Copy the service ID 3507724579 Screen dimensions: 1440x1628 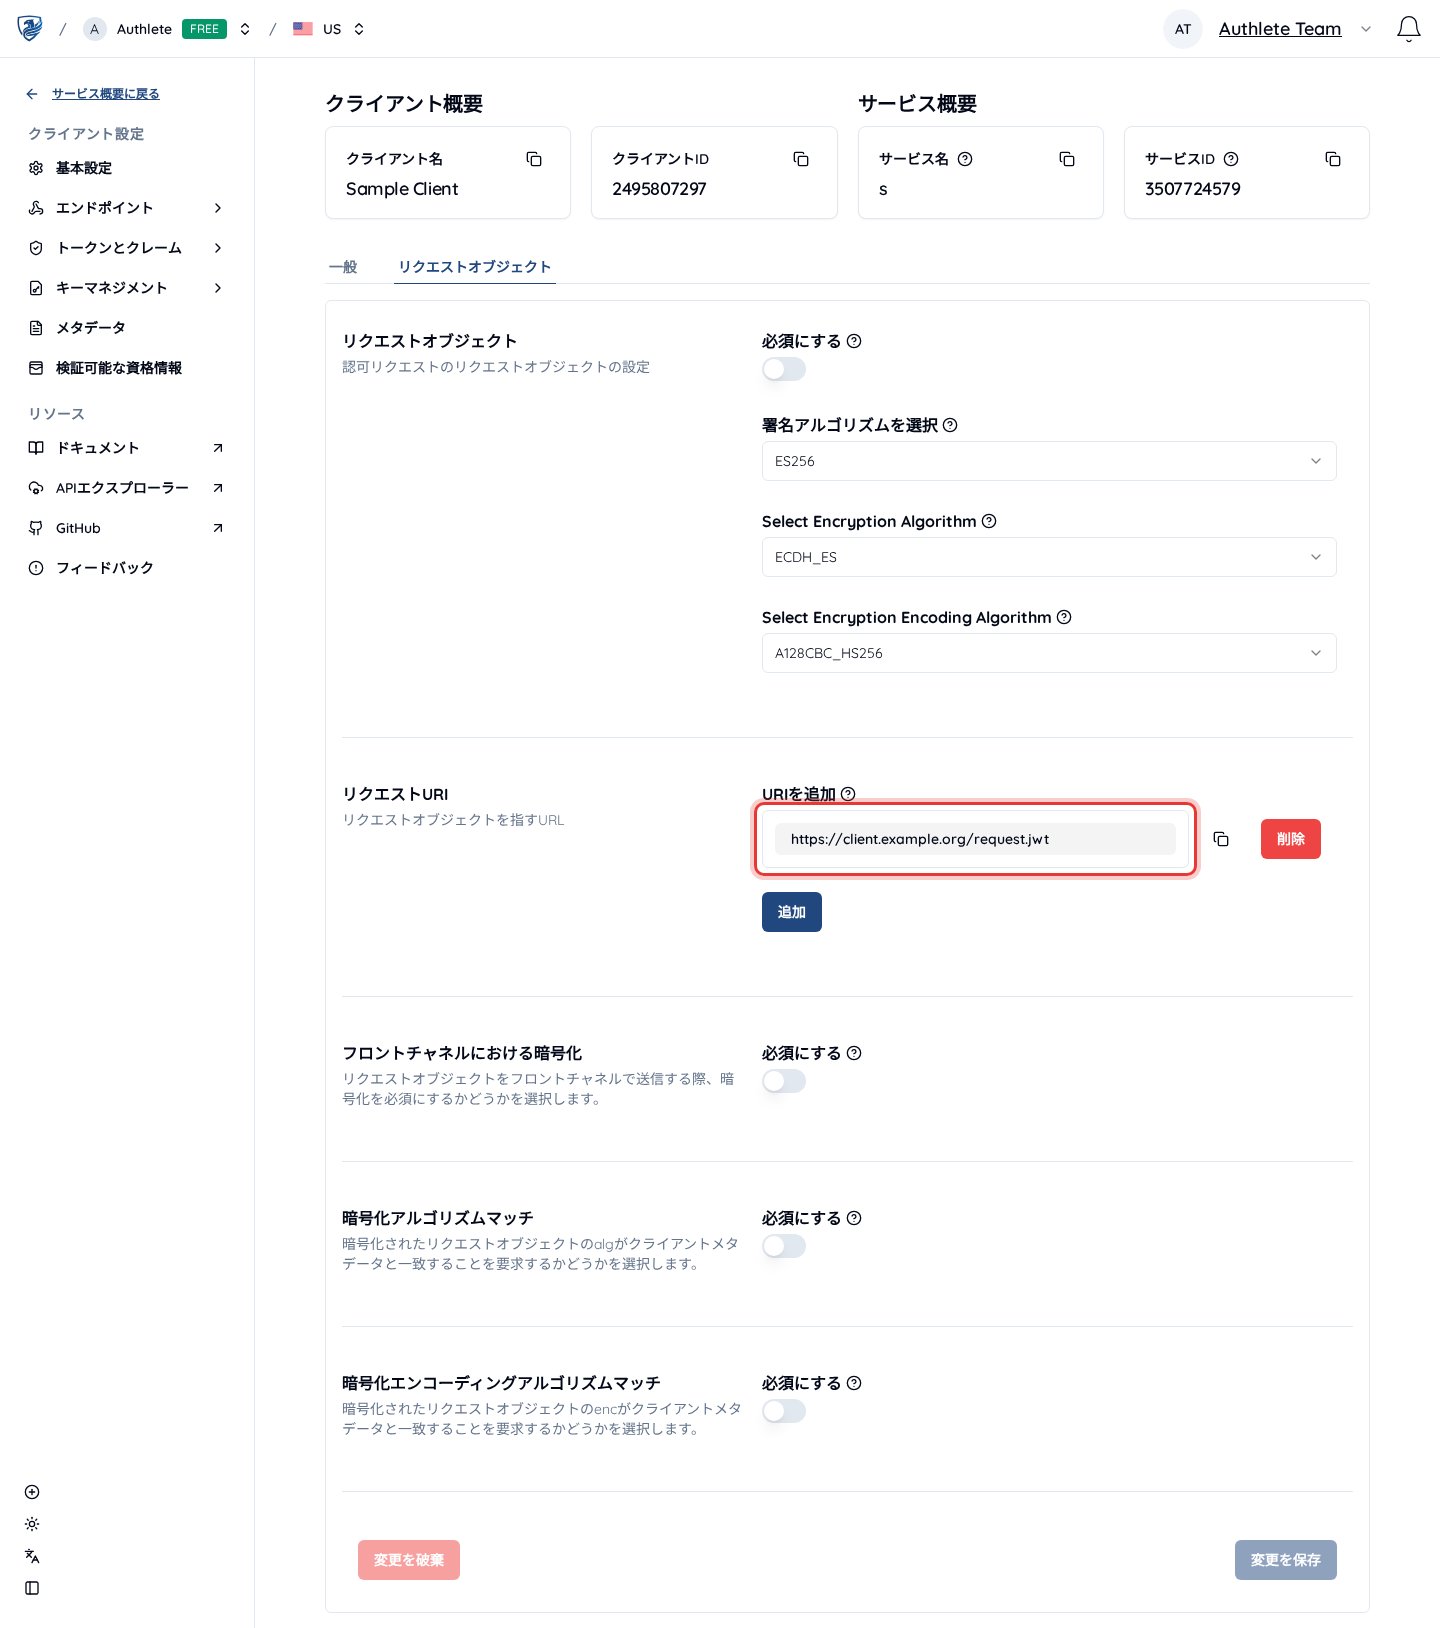(x=1333, y=159)
